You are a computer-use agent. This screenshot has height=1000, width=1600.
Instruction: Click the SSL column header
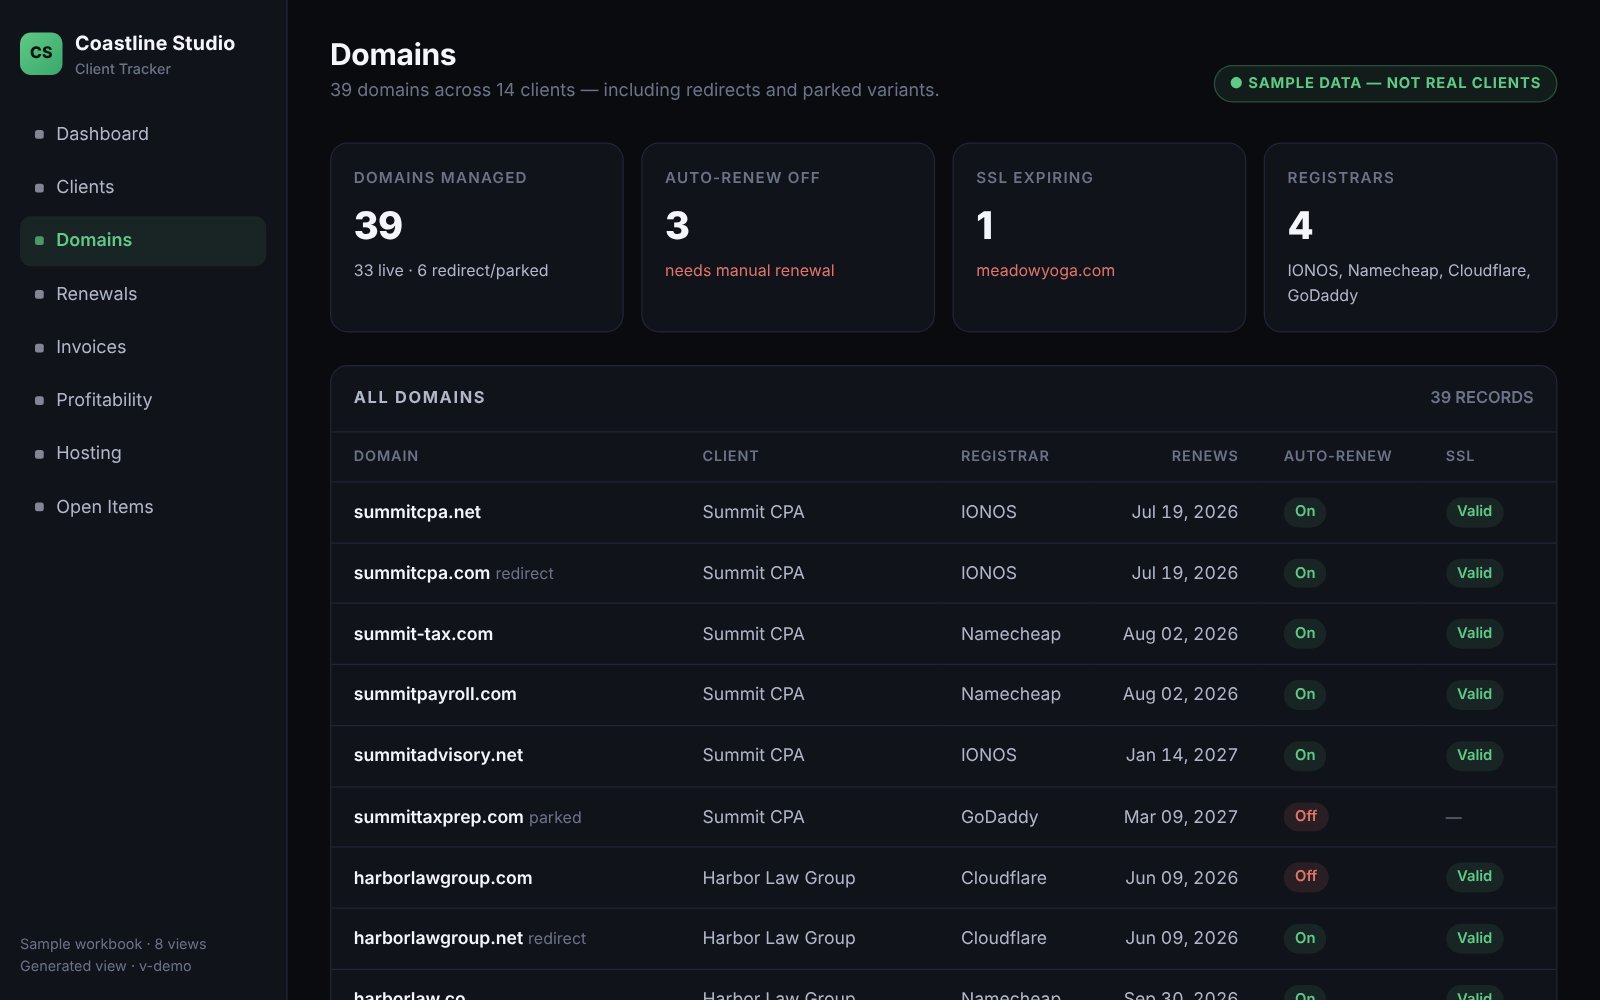(1460, 456)
